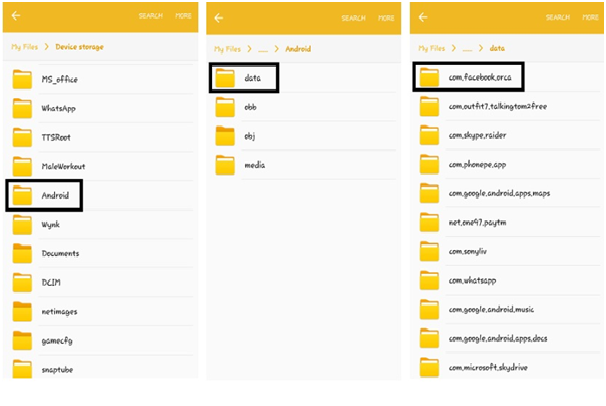Open the MS_office folder
This screenshot has height=406, width=606.
click(x=58, y=79)
